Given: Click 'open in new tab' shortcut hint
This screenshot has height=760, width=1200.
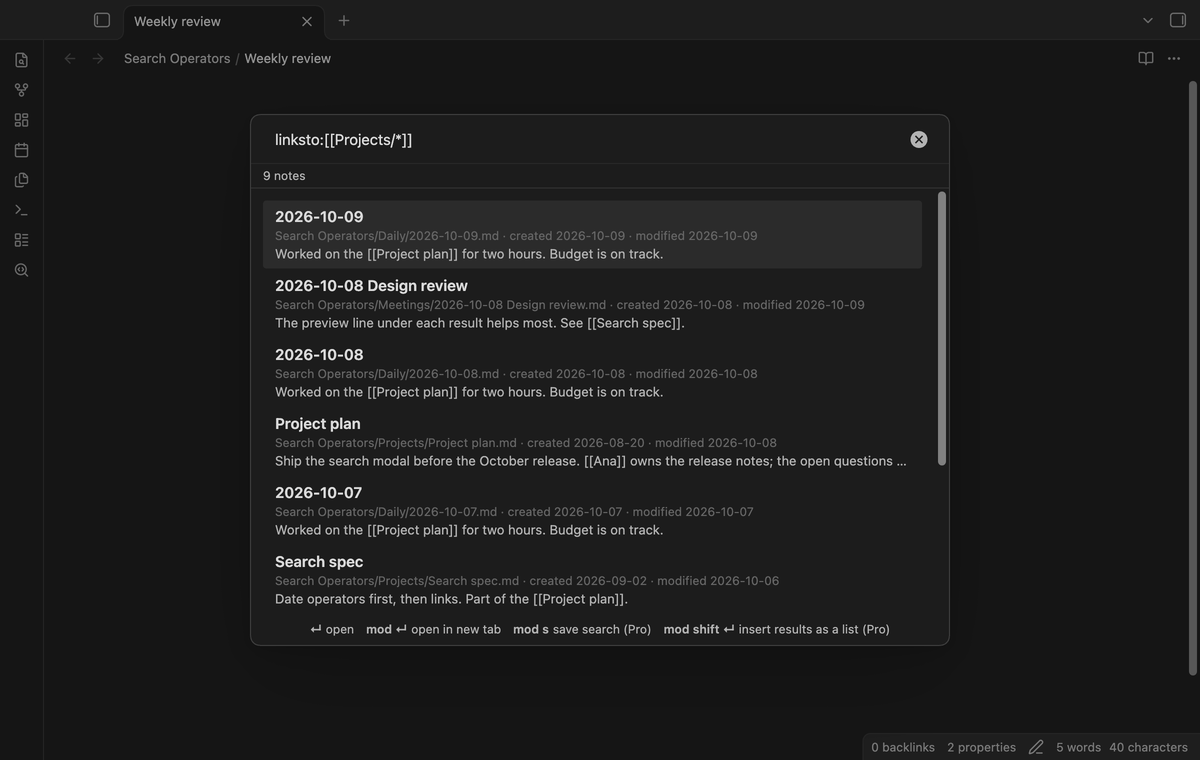Looking at the screenshot, I should (433, 629).
